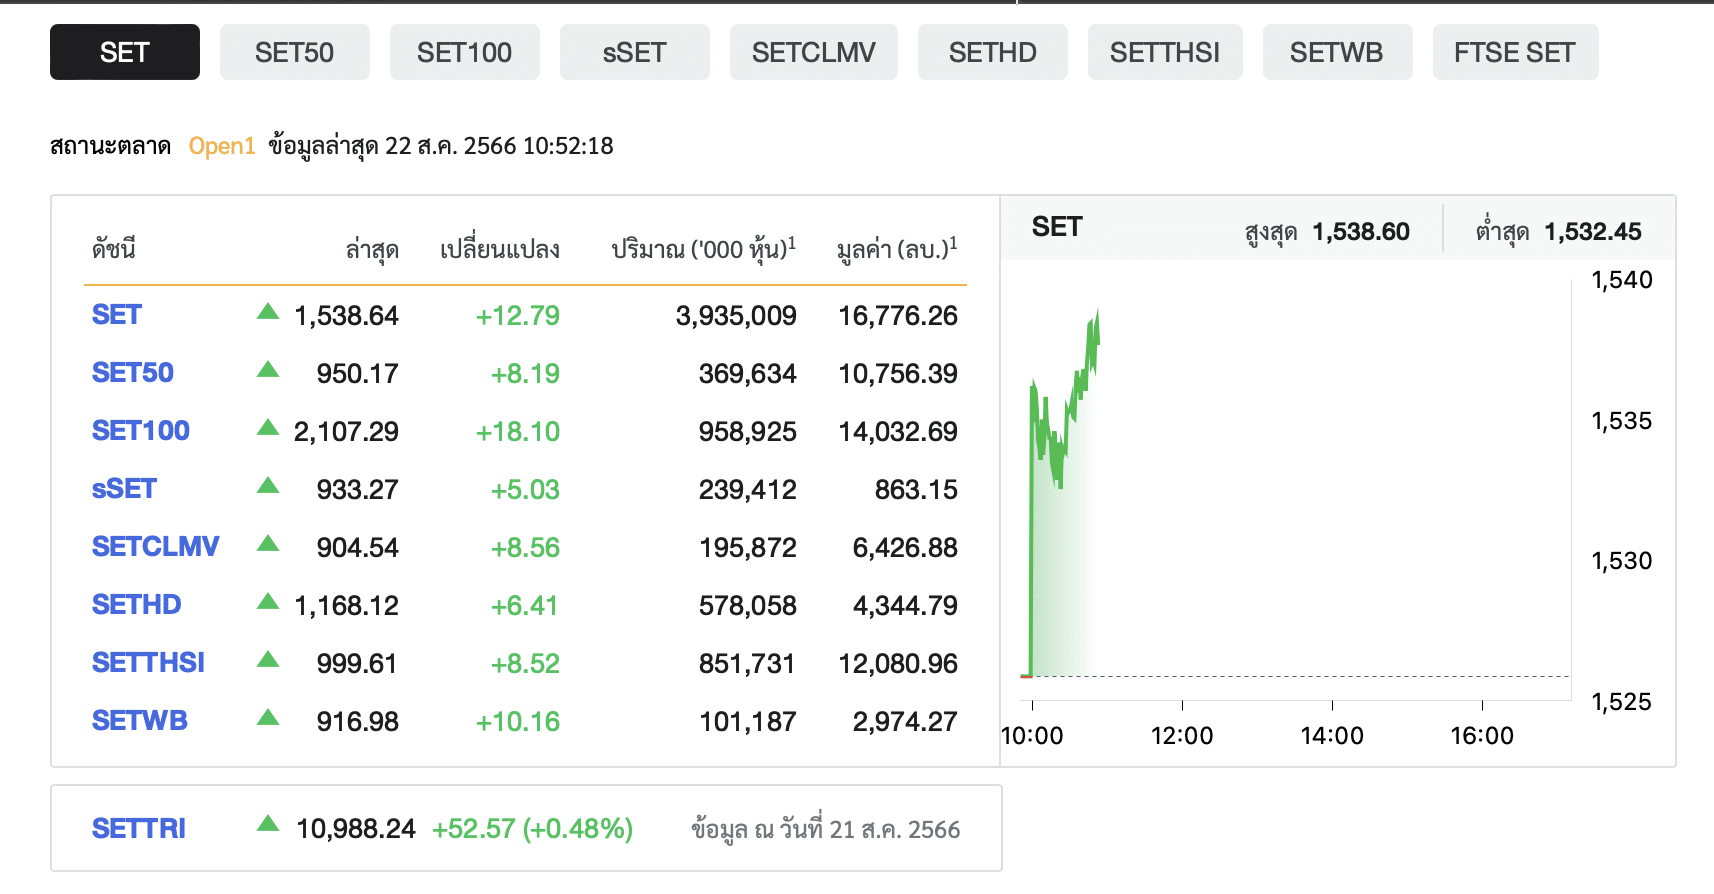The width and height of the screenshot is (1714, 894).
Task: Click the SETTHSI last value 999.61
Action: tap(357, 664)
